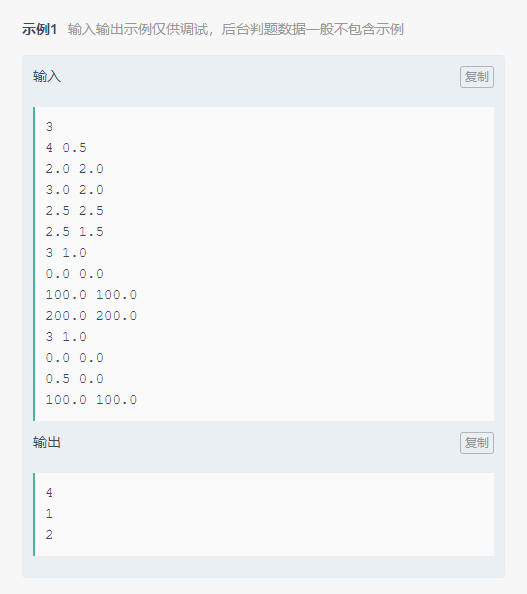Click the input line "200.0 200.0"

click(91, 316)
